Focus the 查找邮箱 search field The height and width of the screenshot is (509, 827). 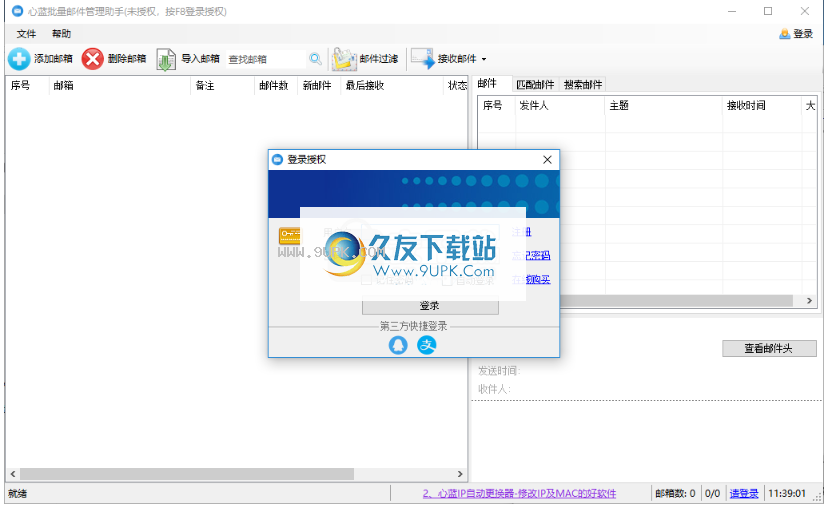(x=266, y=59)
